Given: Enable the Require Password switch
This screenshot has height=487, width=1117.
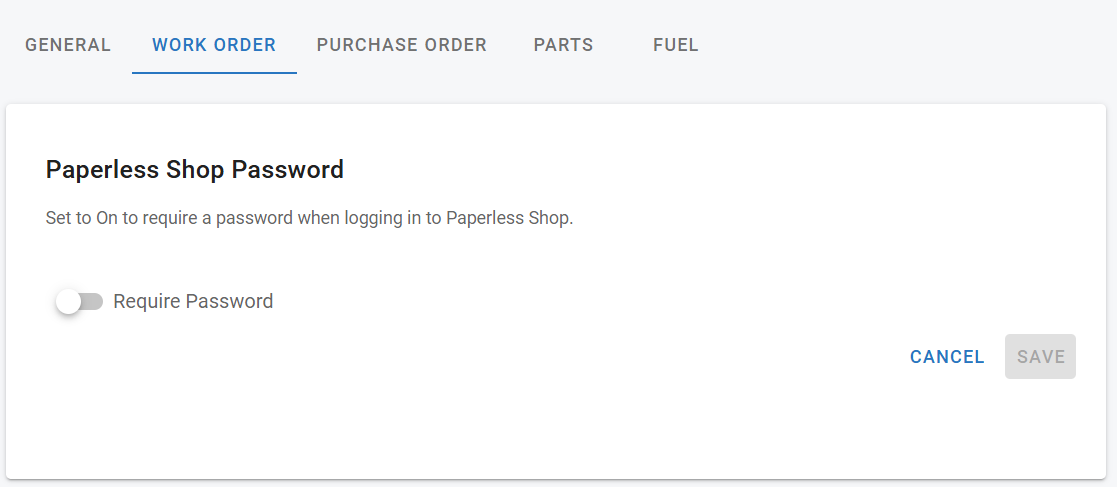Looking at the screenshot, I should [x=80, y=301].
